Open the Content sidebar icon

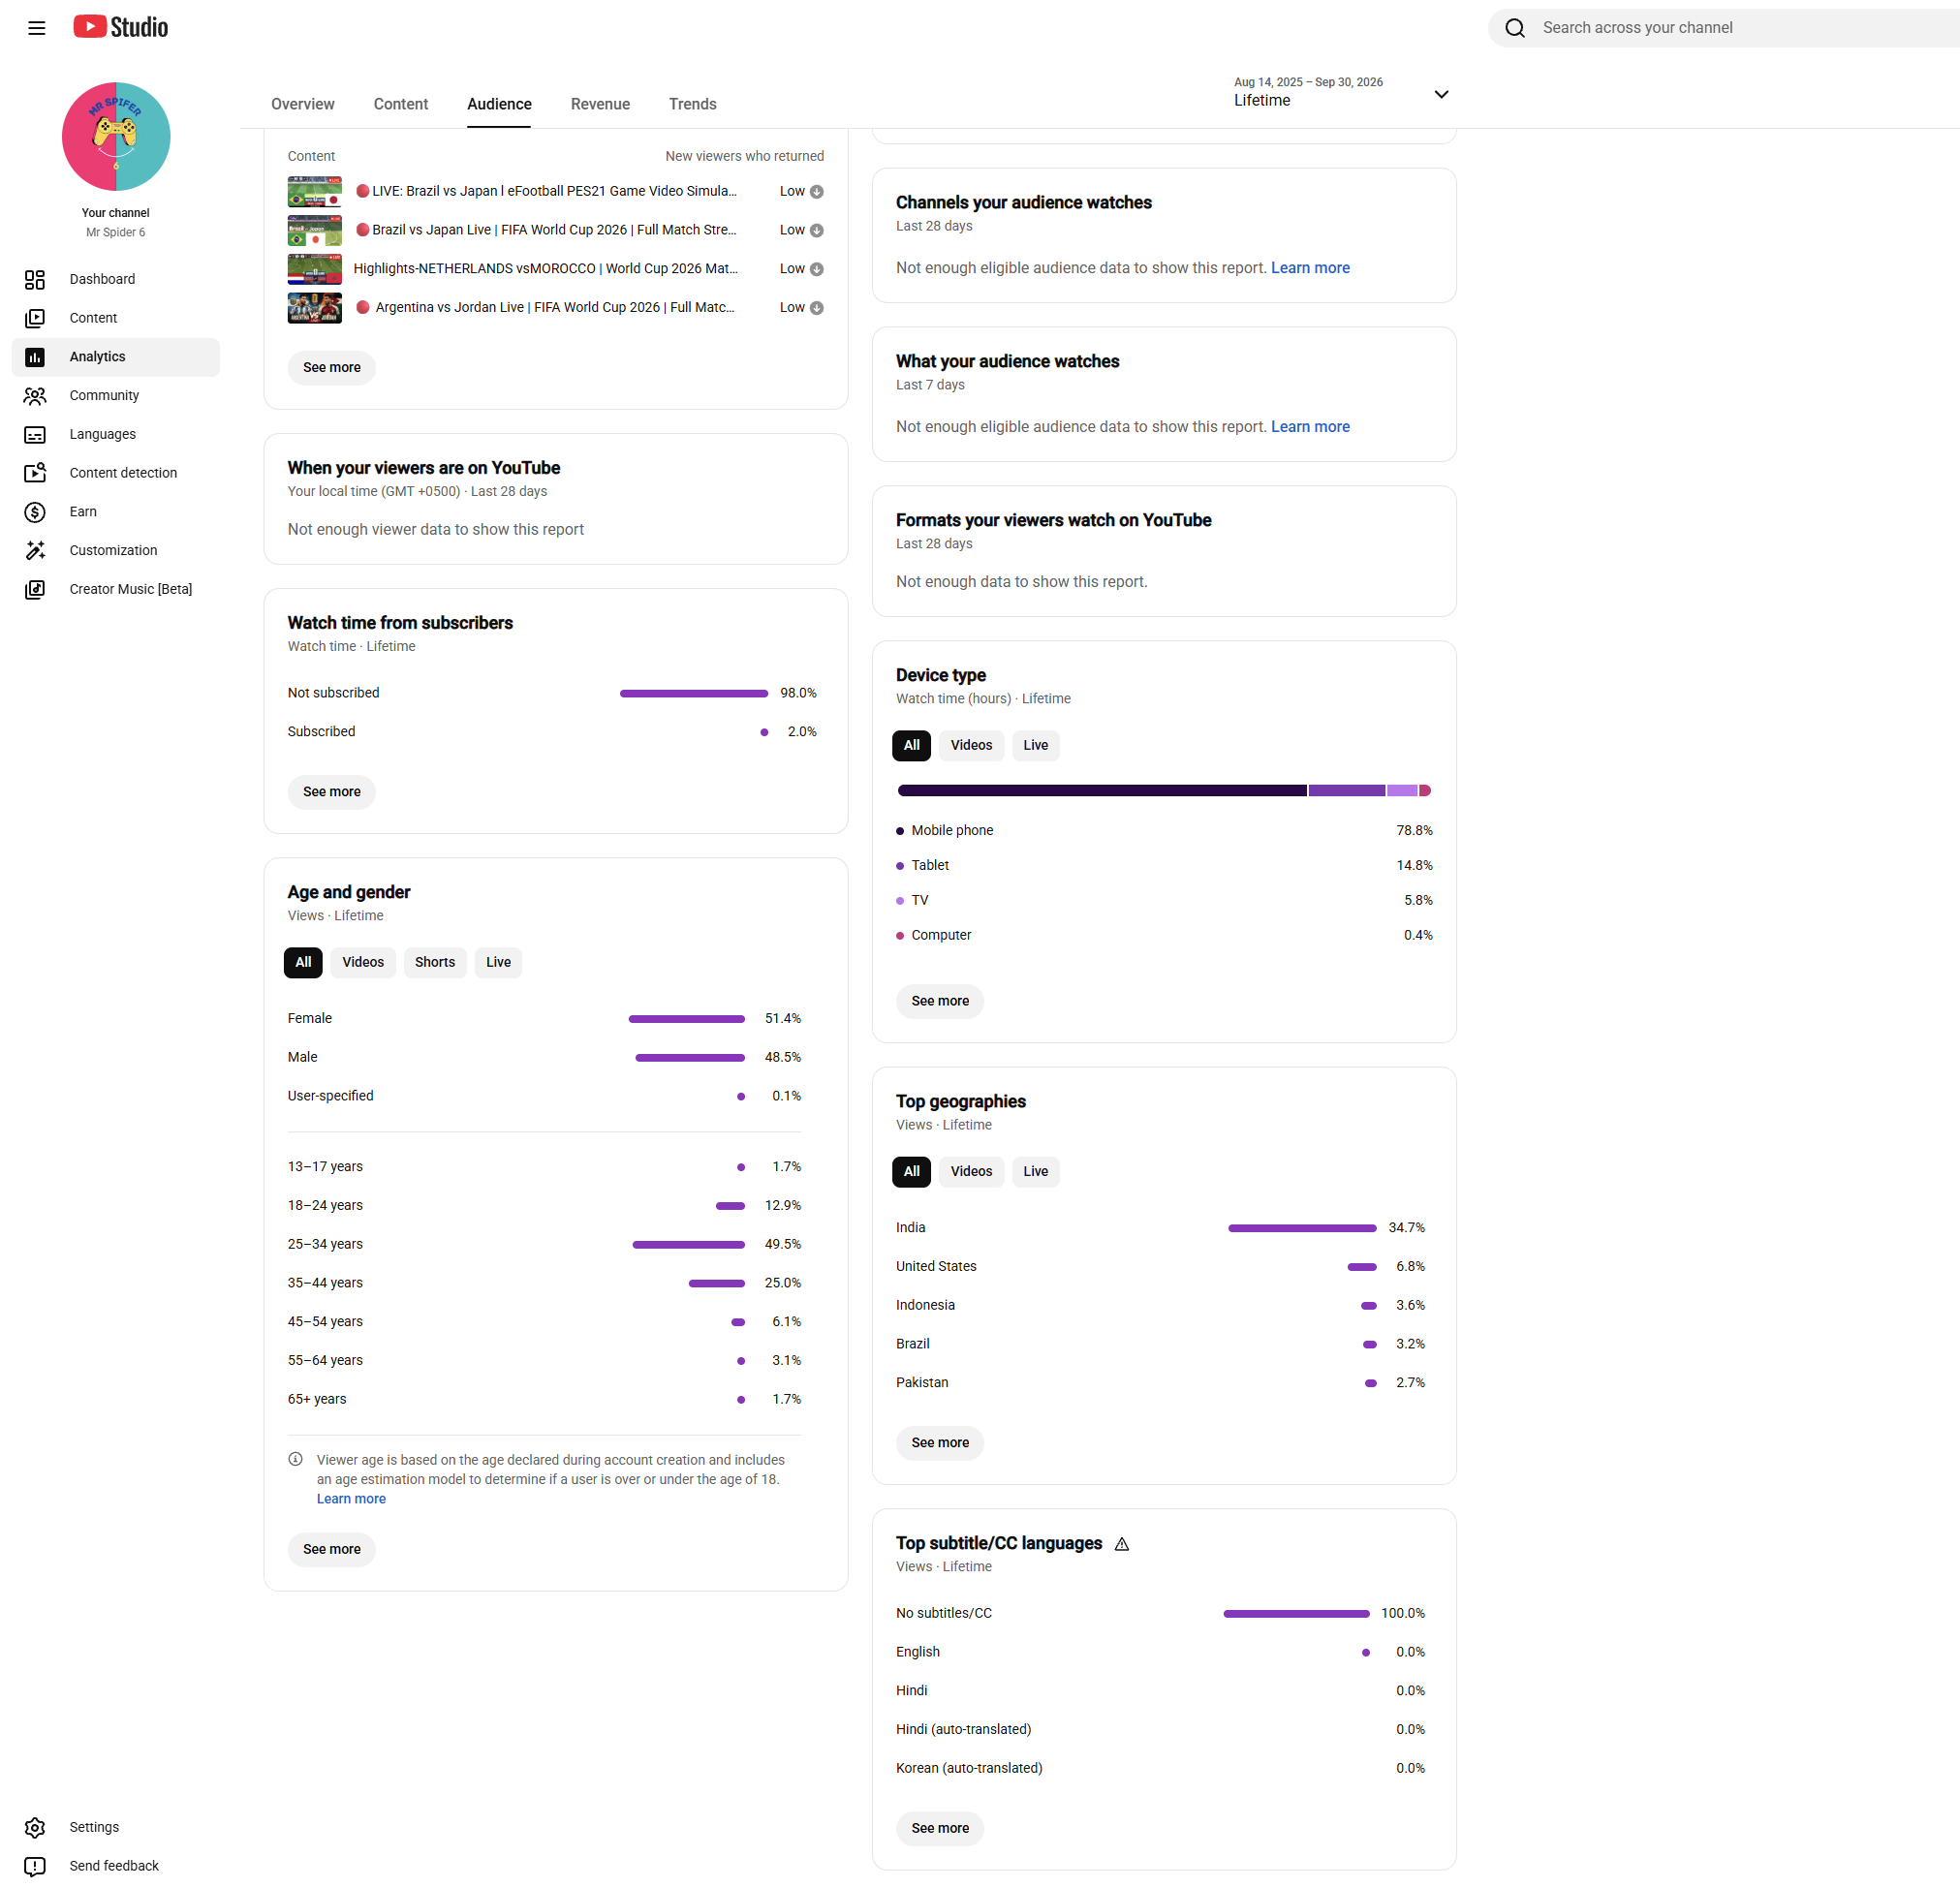[x=35, y=318]
